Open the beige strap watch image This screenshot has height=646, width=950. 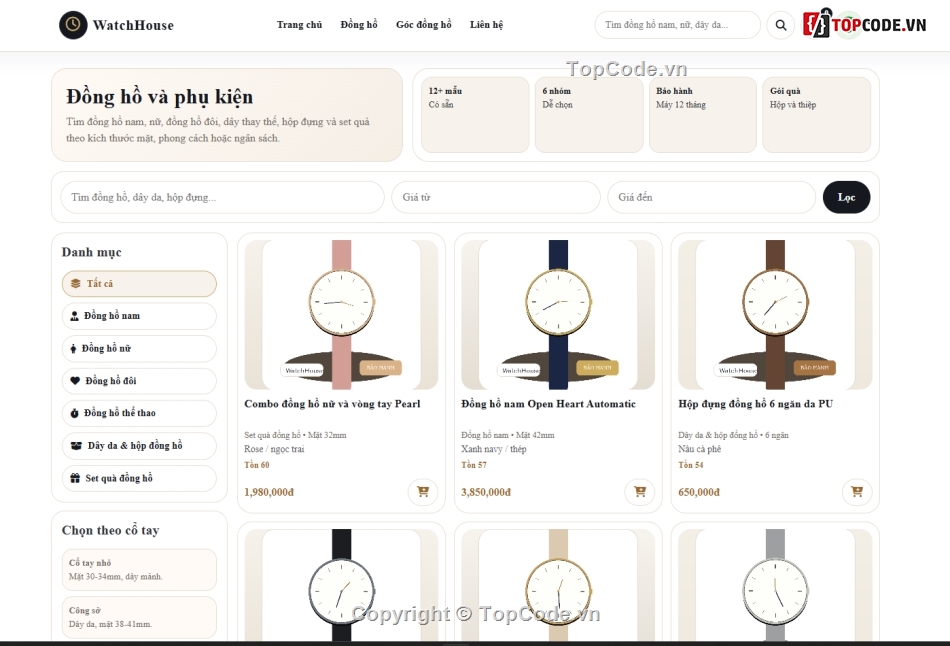pyautogui.click(x=558, y=585)
